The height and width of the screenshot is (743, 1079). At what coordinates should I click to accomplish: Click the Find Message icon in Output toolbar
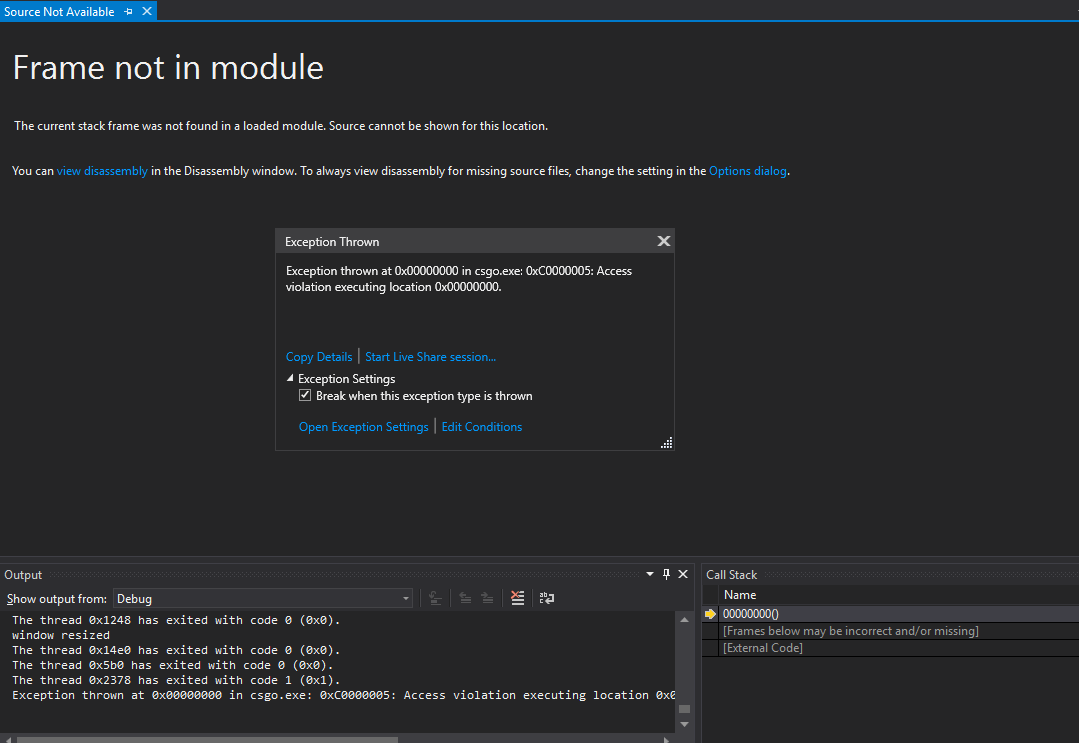point(435,597)
